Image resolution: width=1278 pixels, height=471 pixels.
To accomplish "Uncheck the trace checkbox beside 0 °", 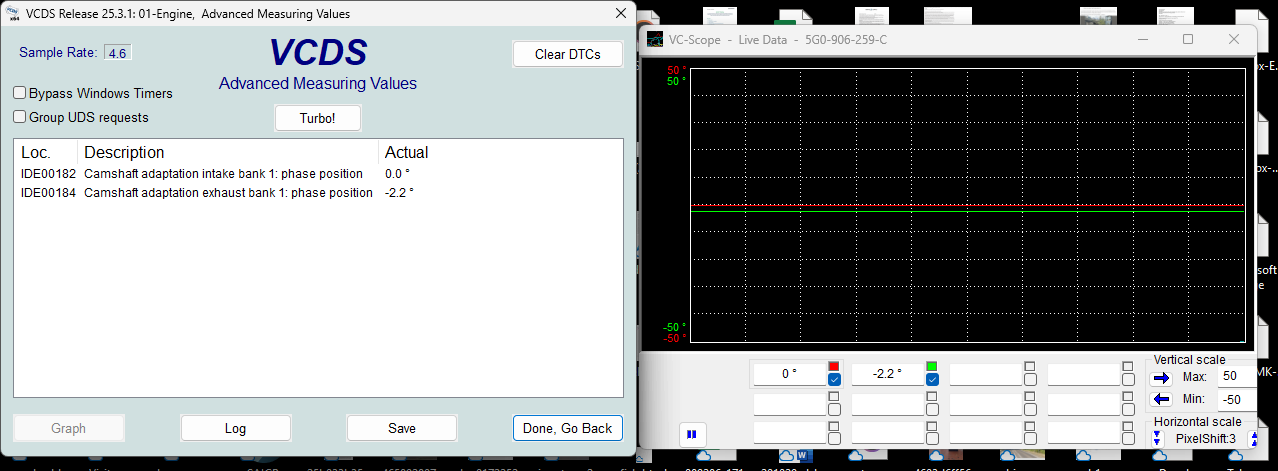I will point(834,379).
